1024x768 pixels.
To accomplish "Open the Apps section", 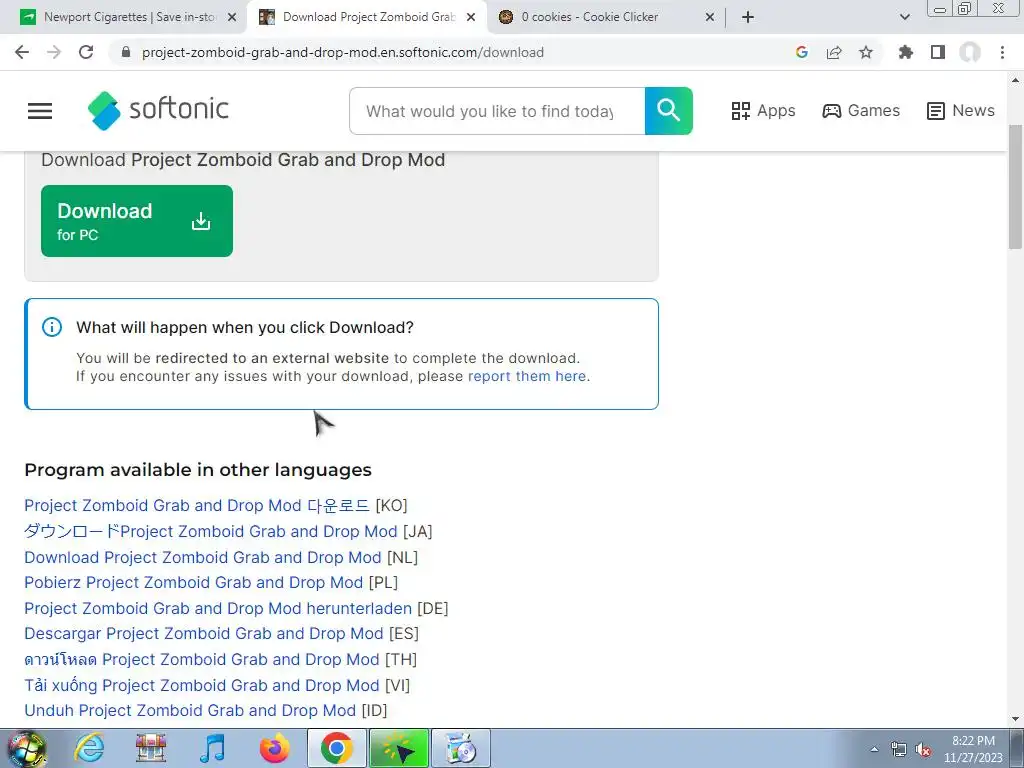I will click(x=763, y=111).
